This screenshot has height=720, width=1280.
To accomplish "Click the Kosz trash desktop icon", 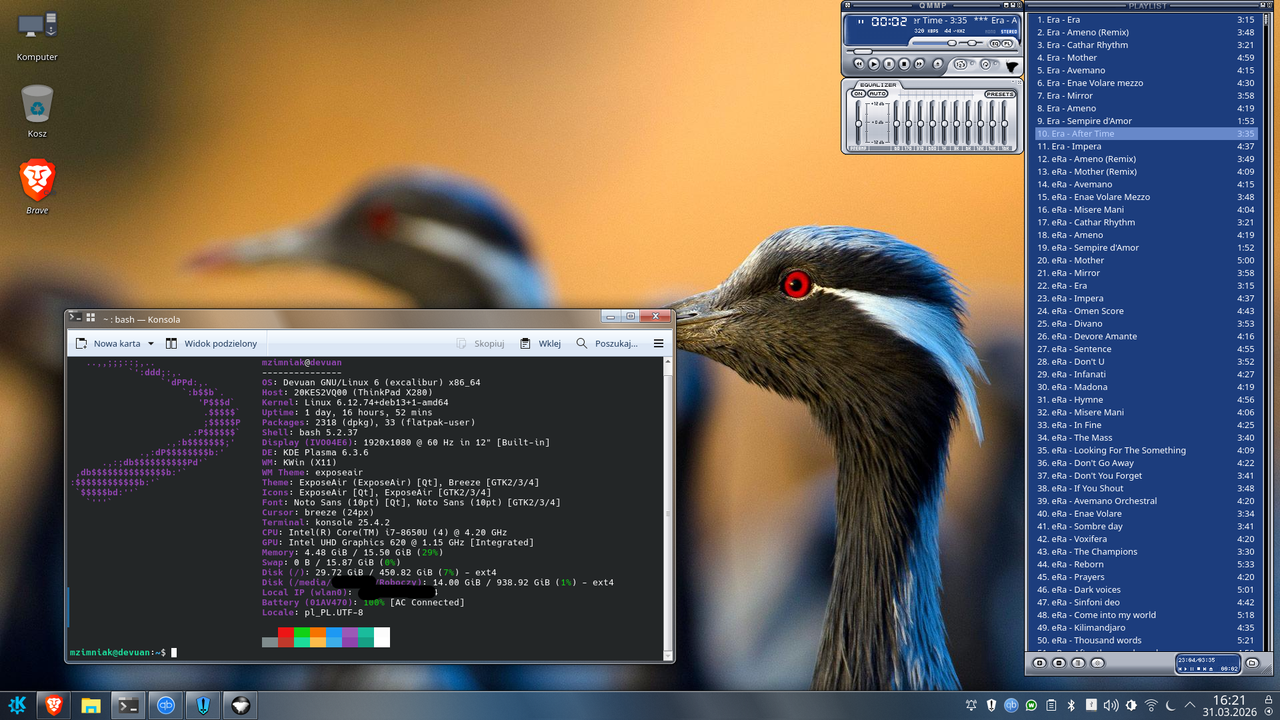I will click(37, 110).
